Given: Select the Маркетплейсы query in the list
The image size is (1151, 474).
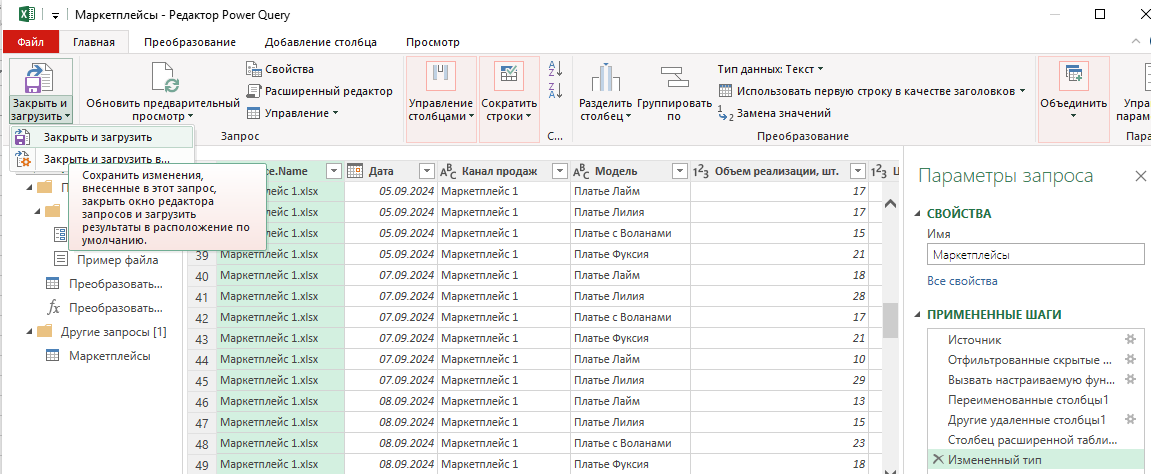Looking at the screenshot, I should pyautogui.click(x=109, y=356).
